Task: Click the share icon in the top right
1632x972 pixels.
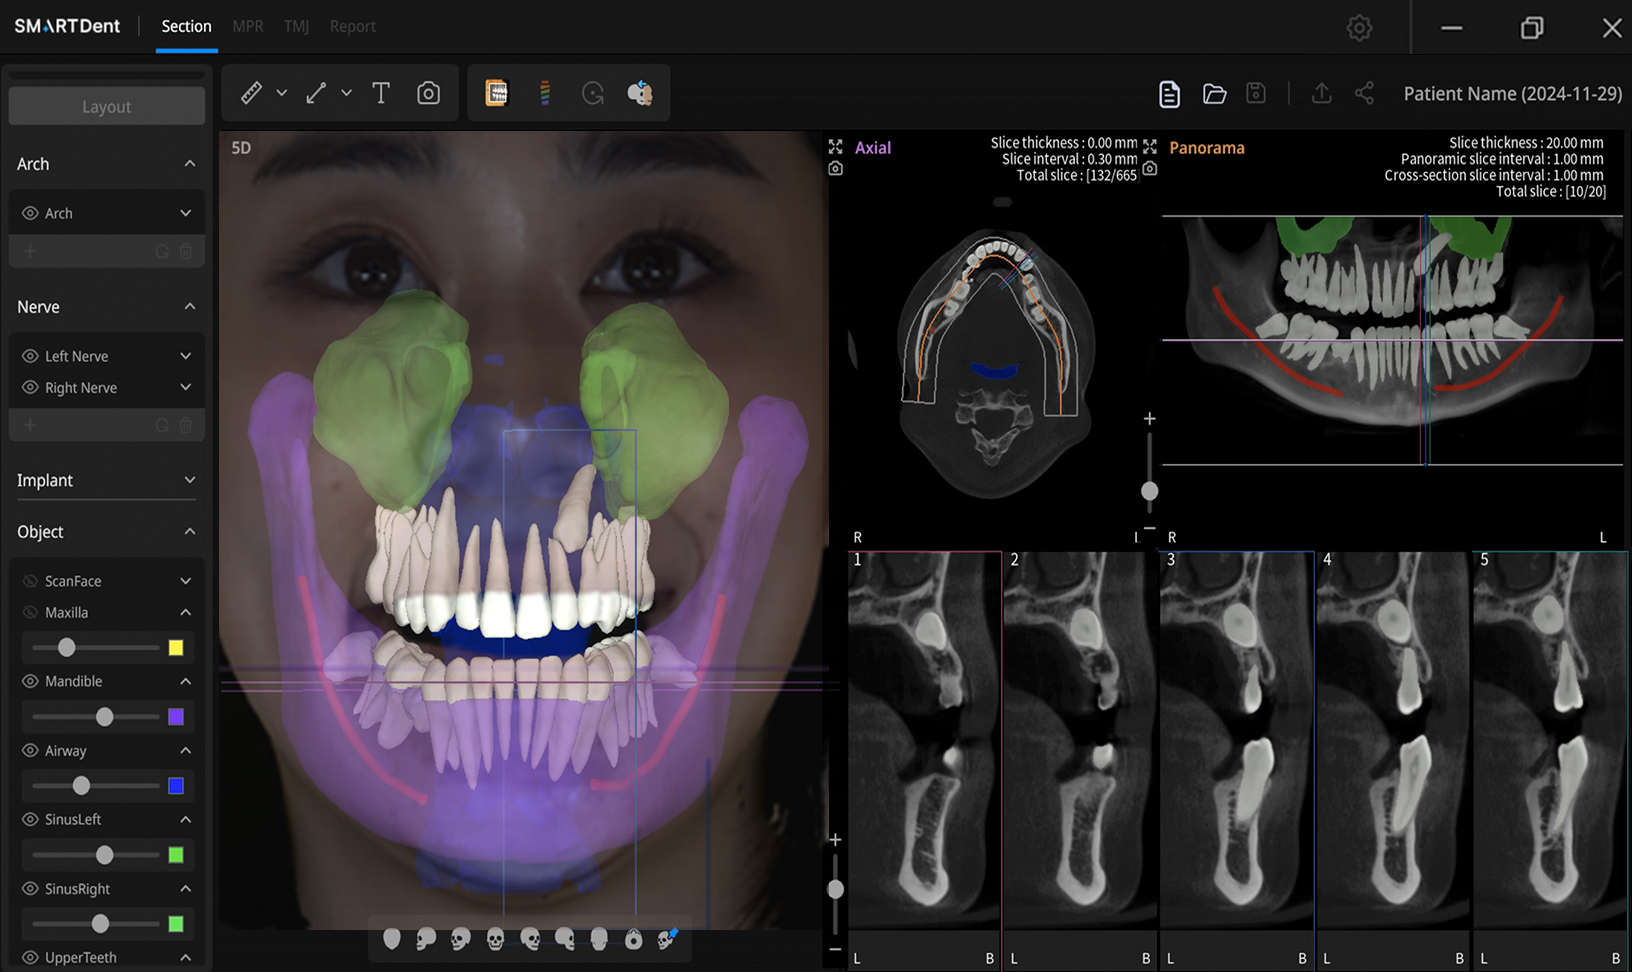Action: tap(1365, 92)
